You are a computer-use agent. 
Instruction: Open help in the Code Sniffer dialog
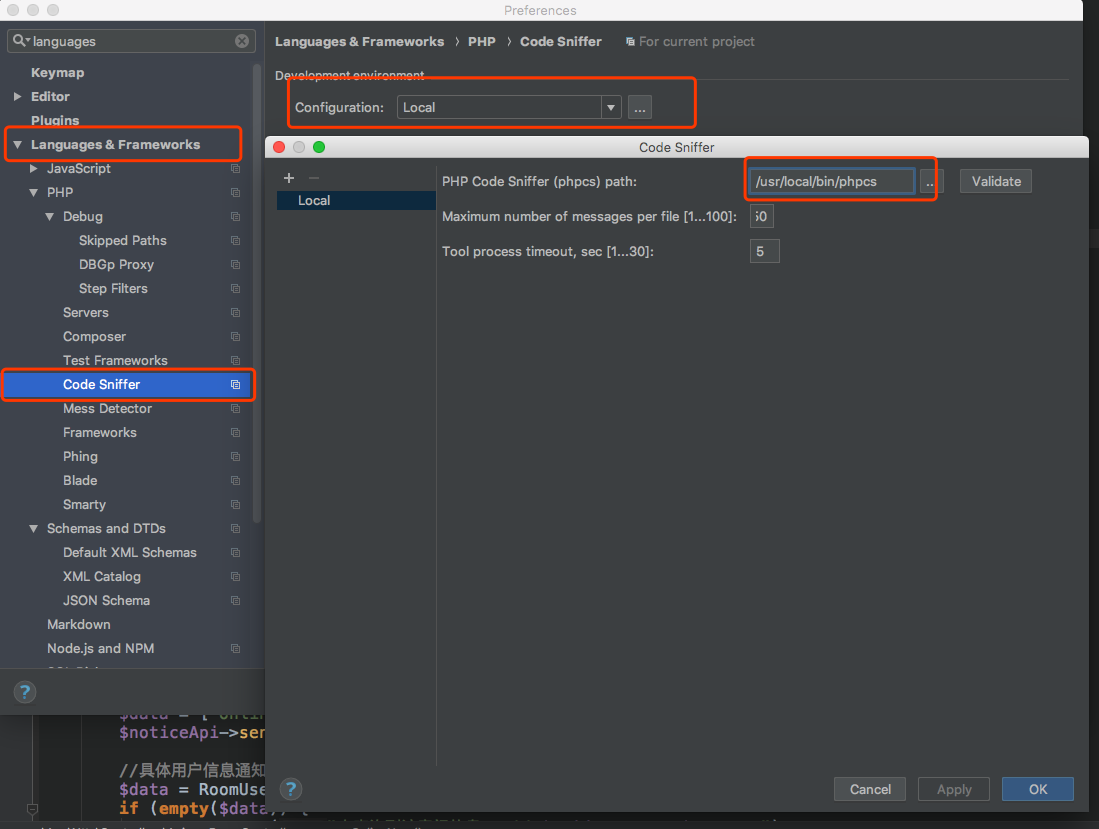tap(291, 789)
